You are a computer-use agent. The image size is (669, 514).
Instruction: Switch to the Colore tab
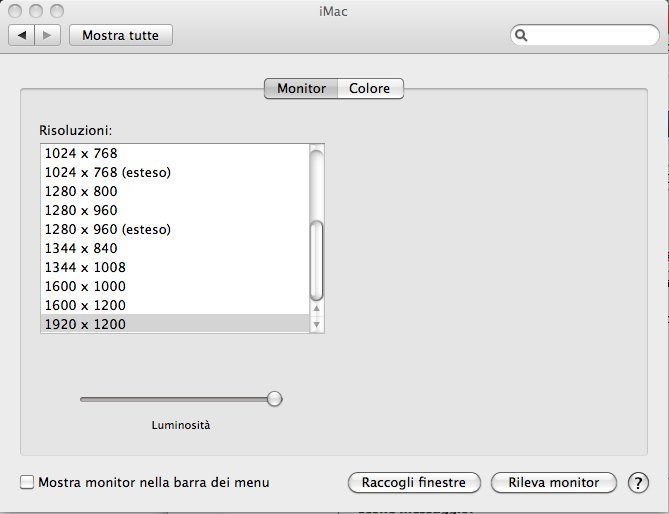(x=370, y=89)
